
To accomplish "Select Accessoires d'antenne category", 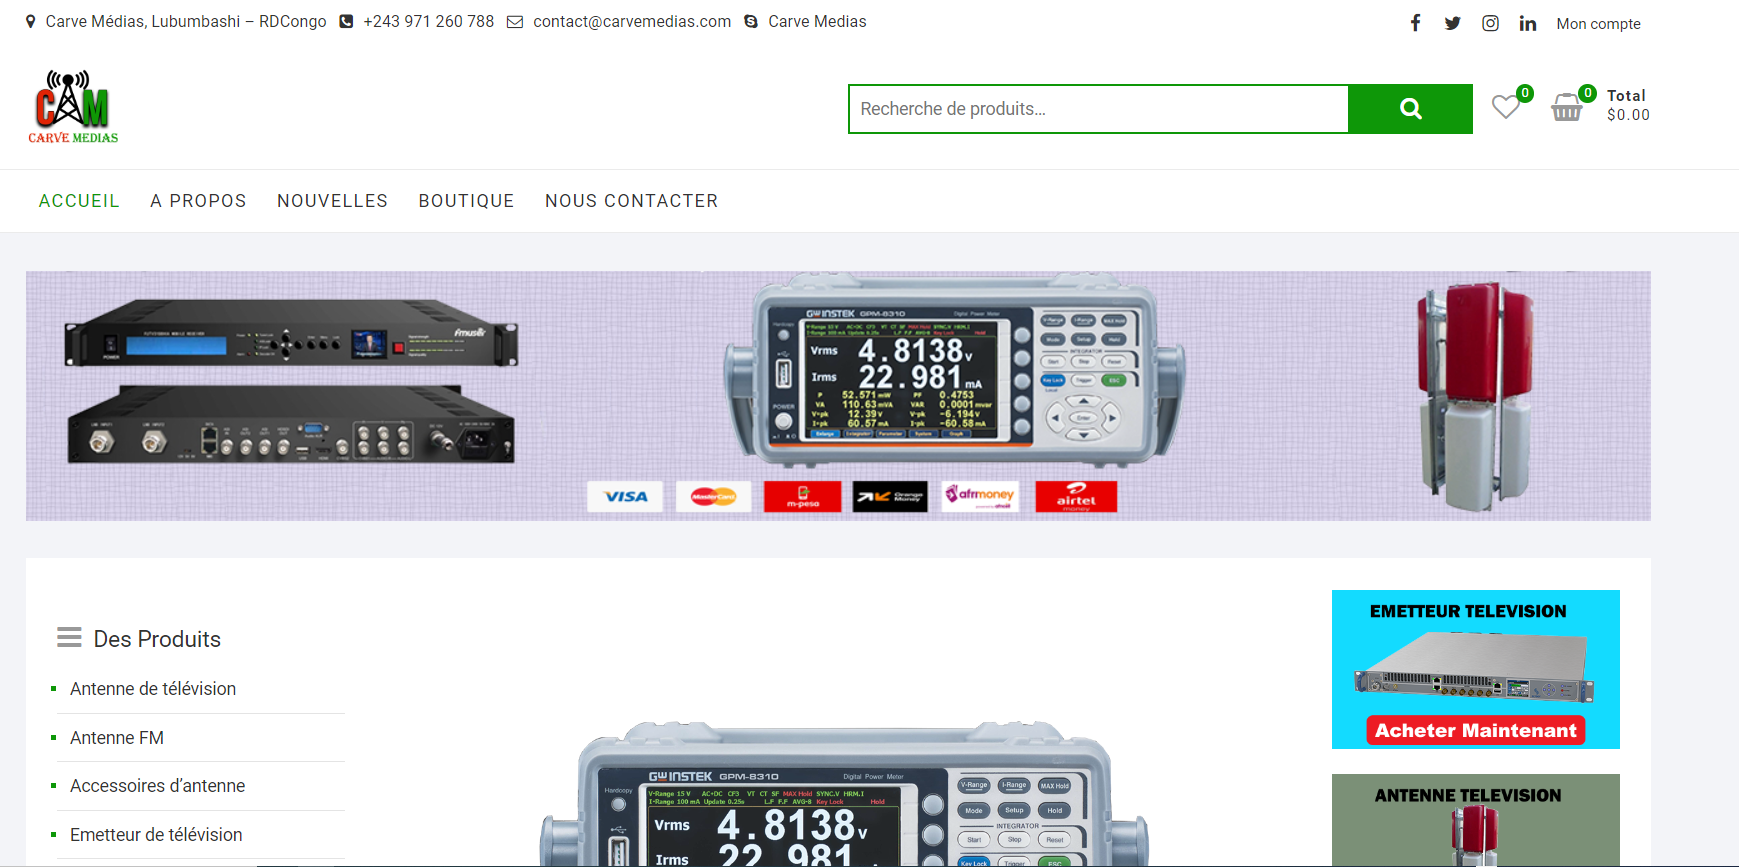I will click(x=157, y=786).
